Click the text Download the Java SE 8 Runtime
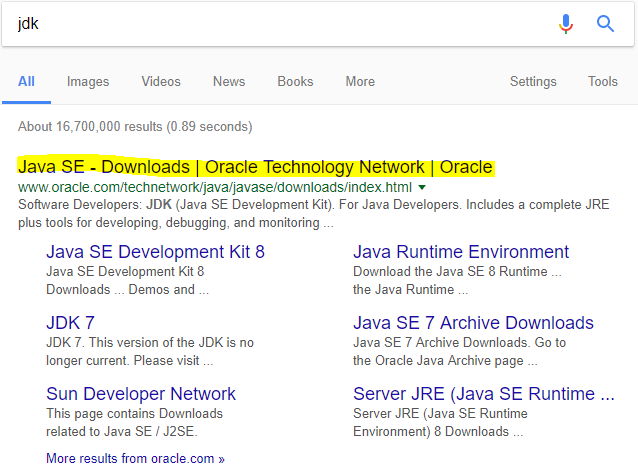This screenshot has height=473, width=638. click(x=457, y=272)
